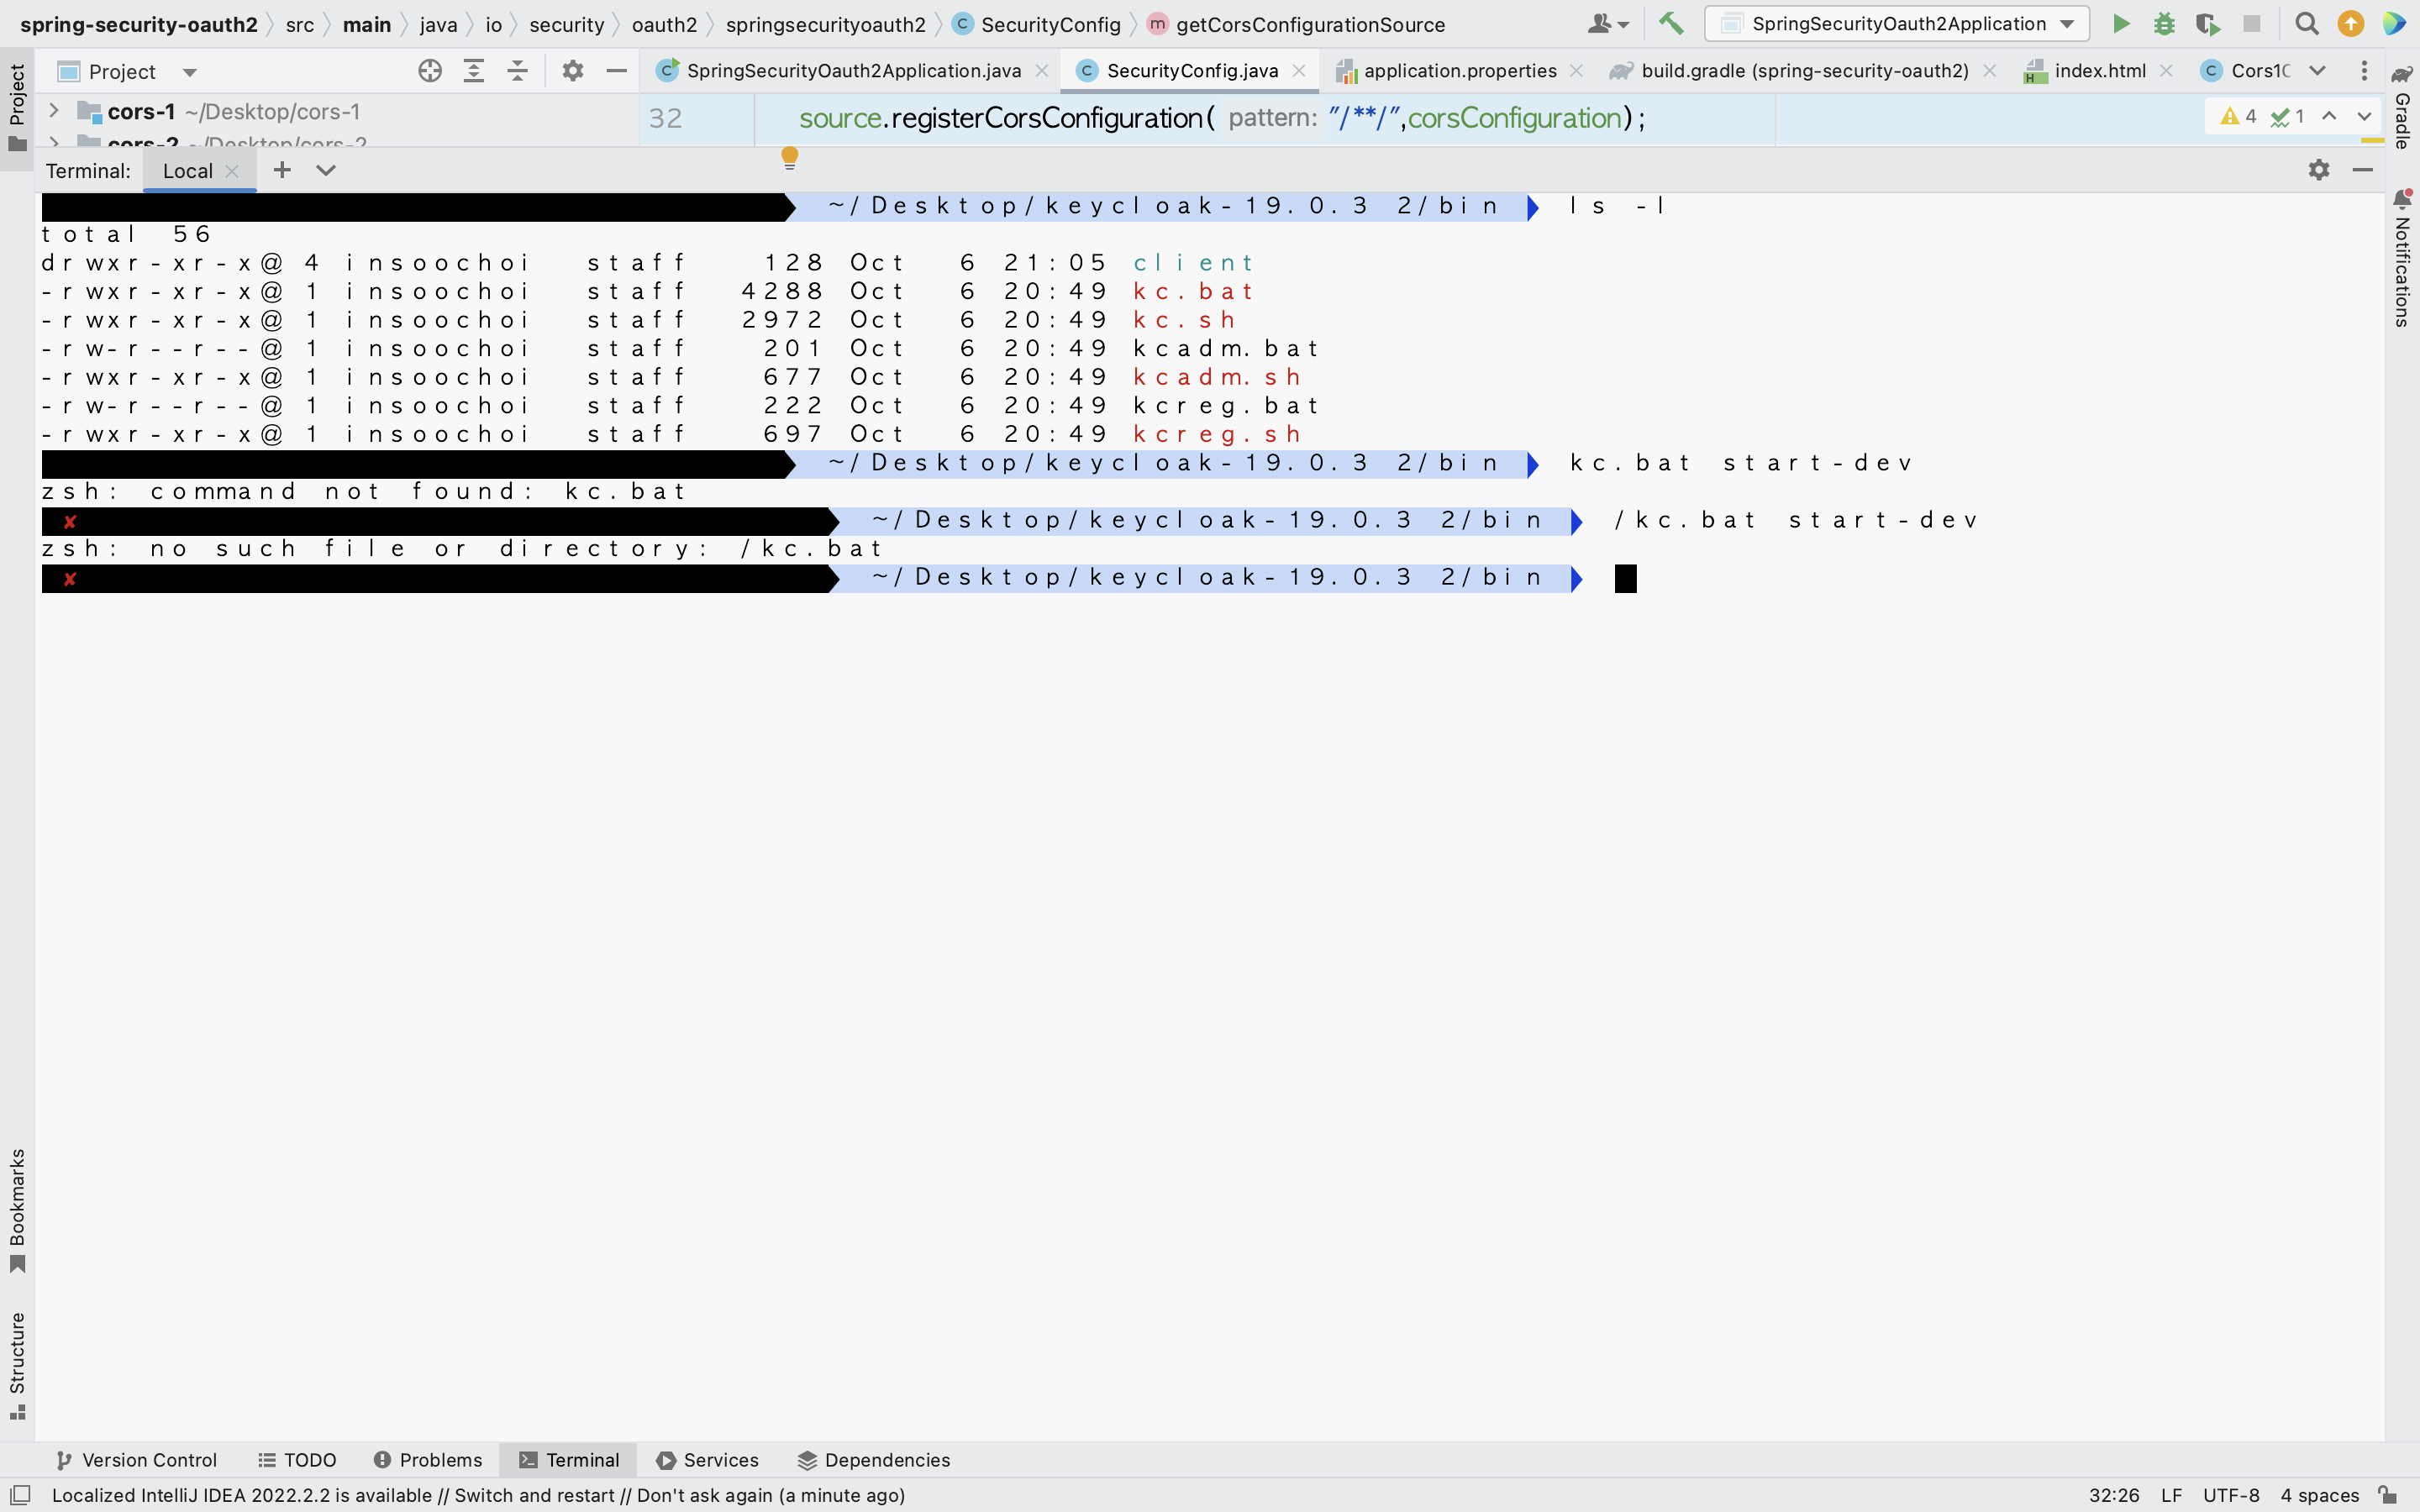
Task: Open the application.properties tab
Action: pyautogui.click(x=1459, y=71)
